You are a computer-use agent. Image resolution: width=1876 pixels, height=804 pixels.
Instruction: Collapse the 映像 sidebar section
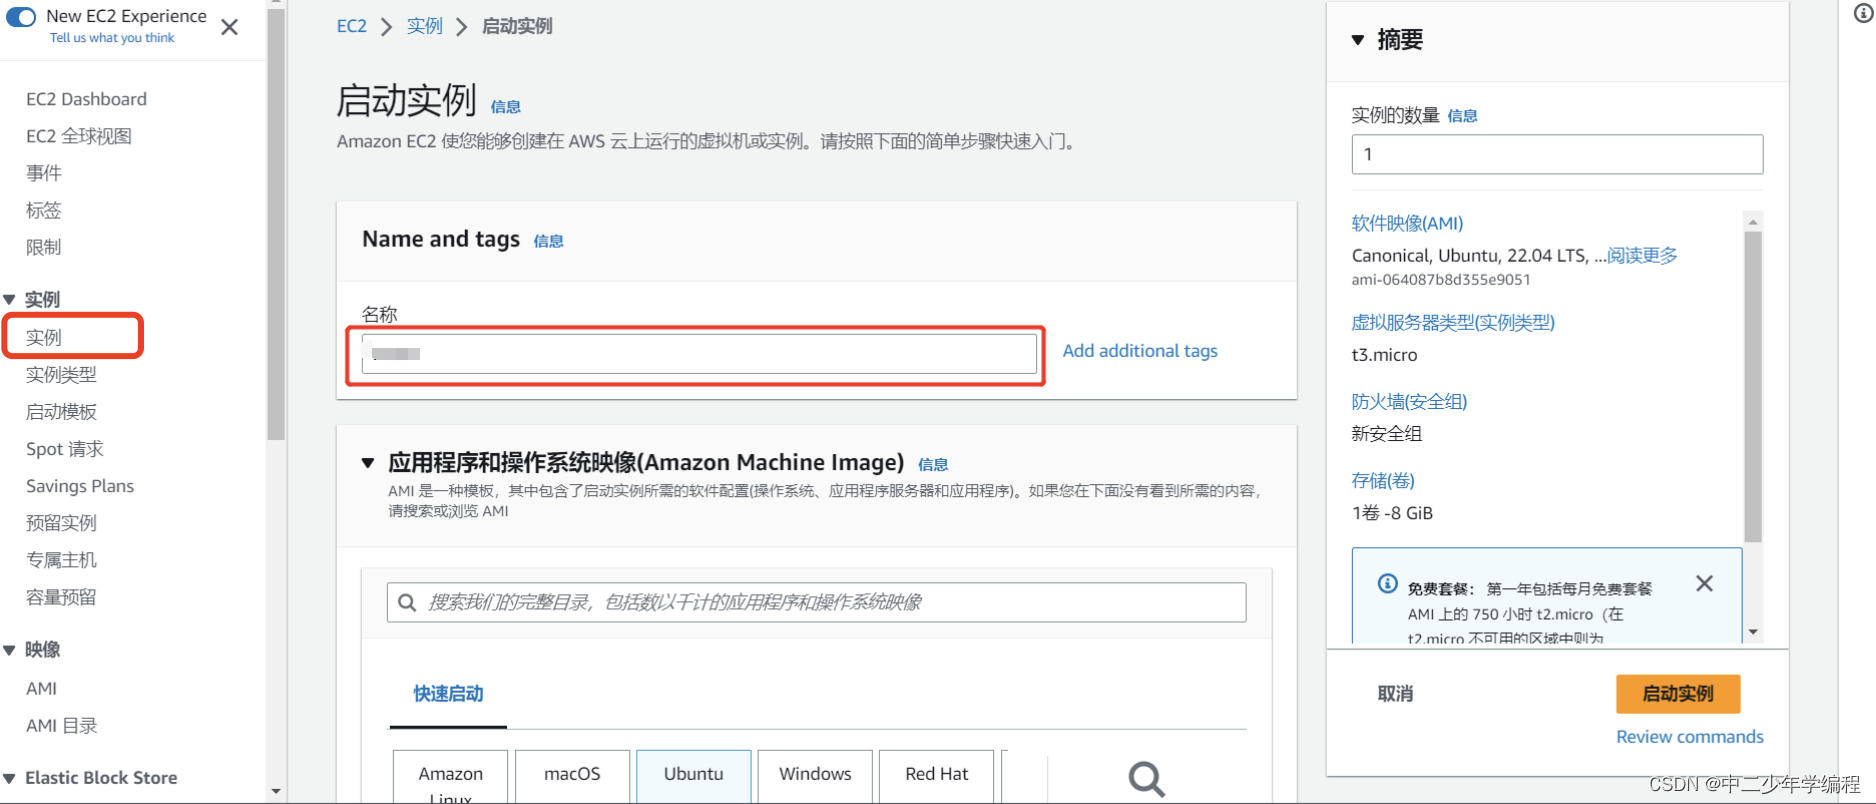pyautogui.click(x=10, y=650)
